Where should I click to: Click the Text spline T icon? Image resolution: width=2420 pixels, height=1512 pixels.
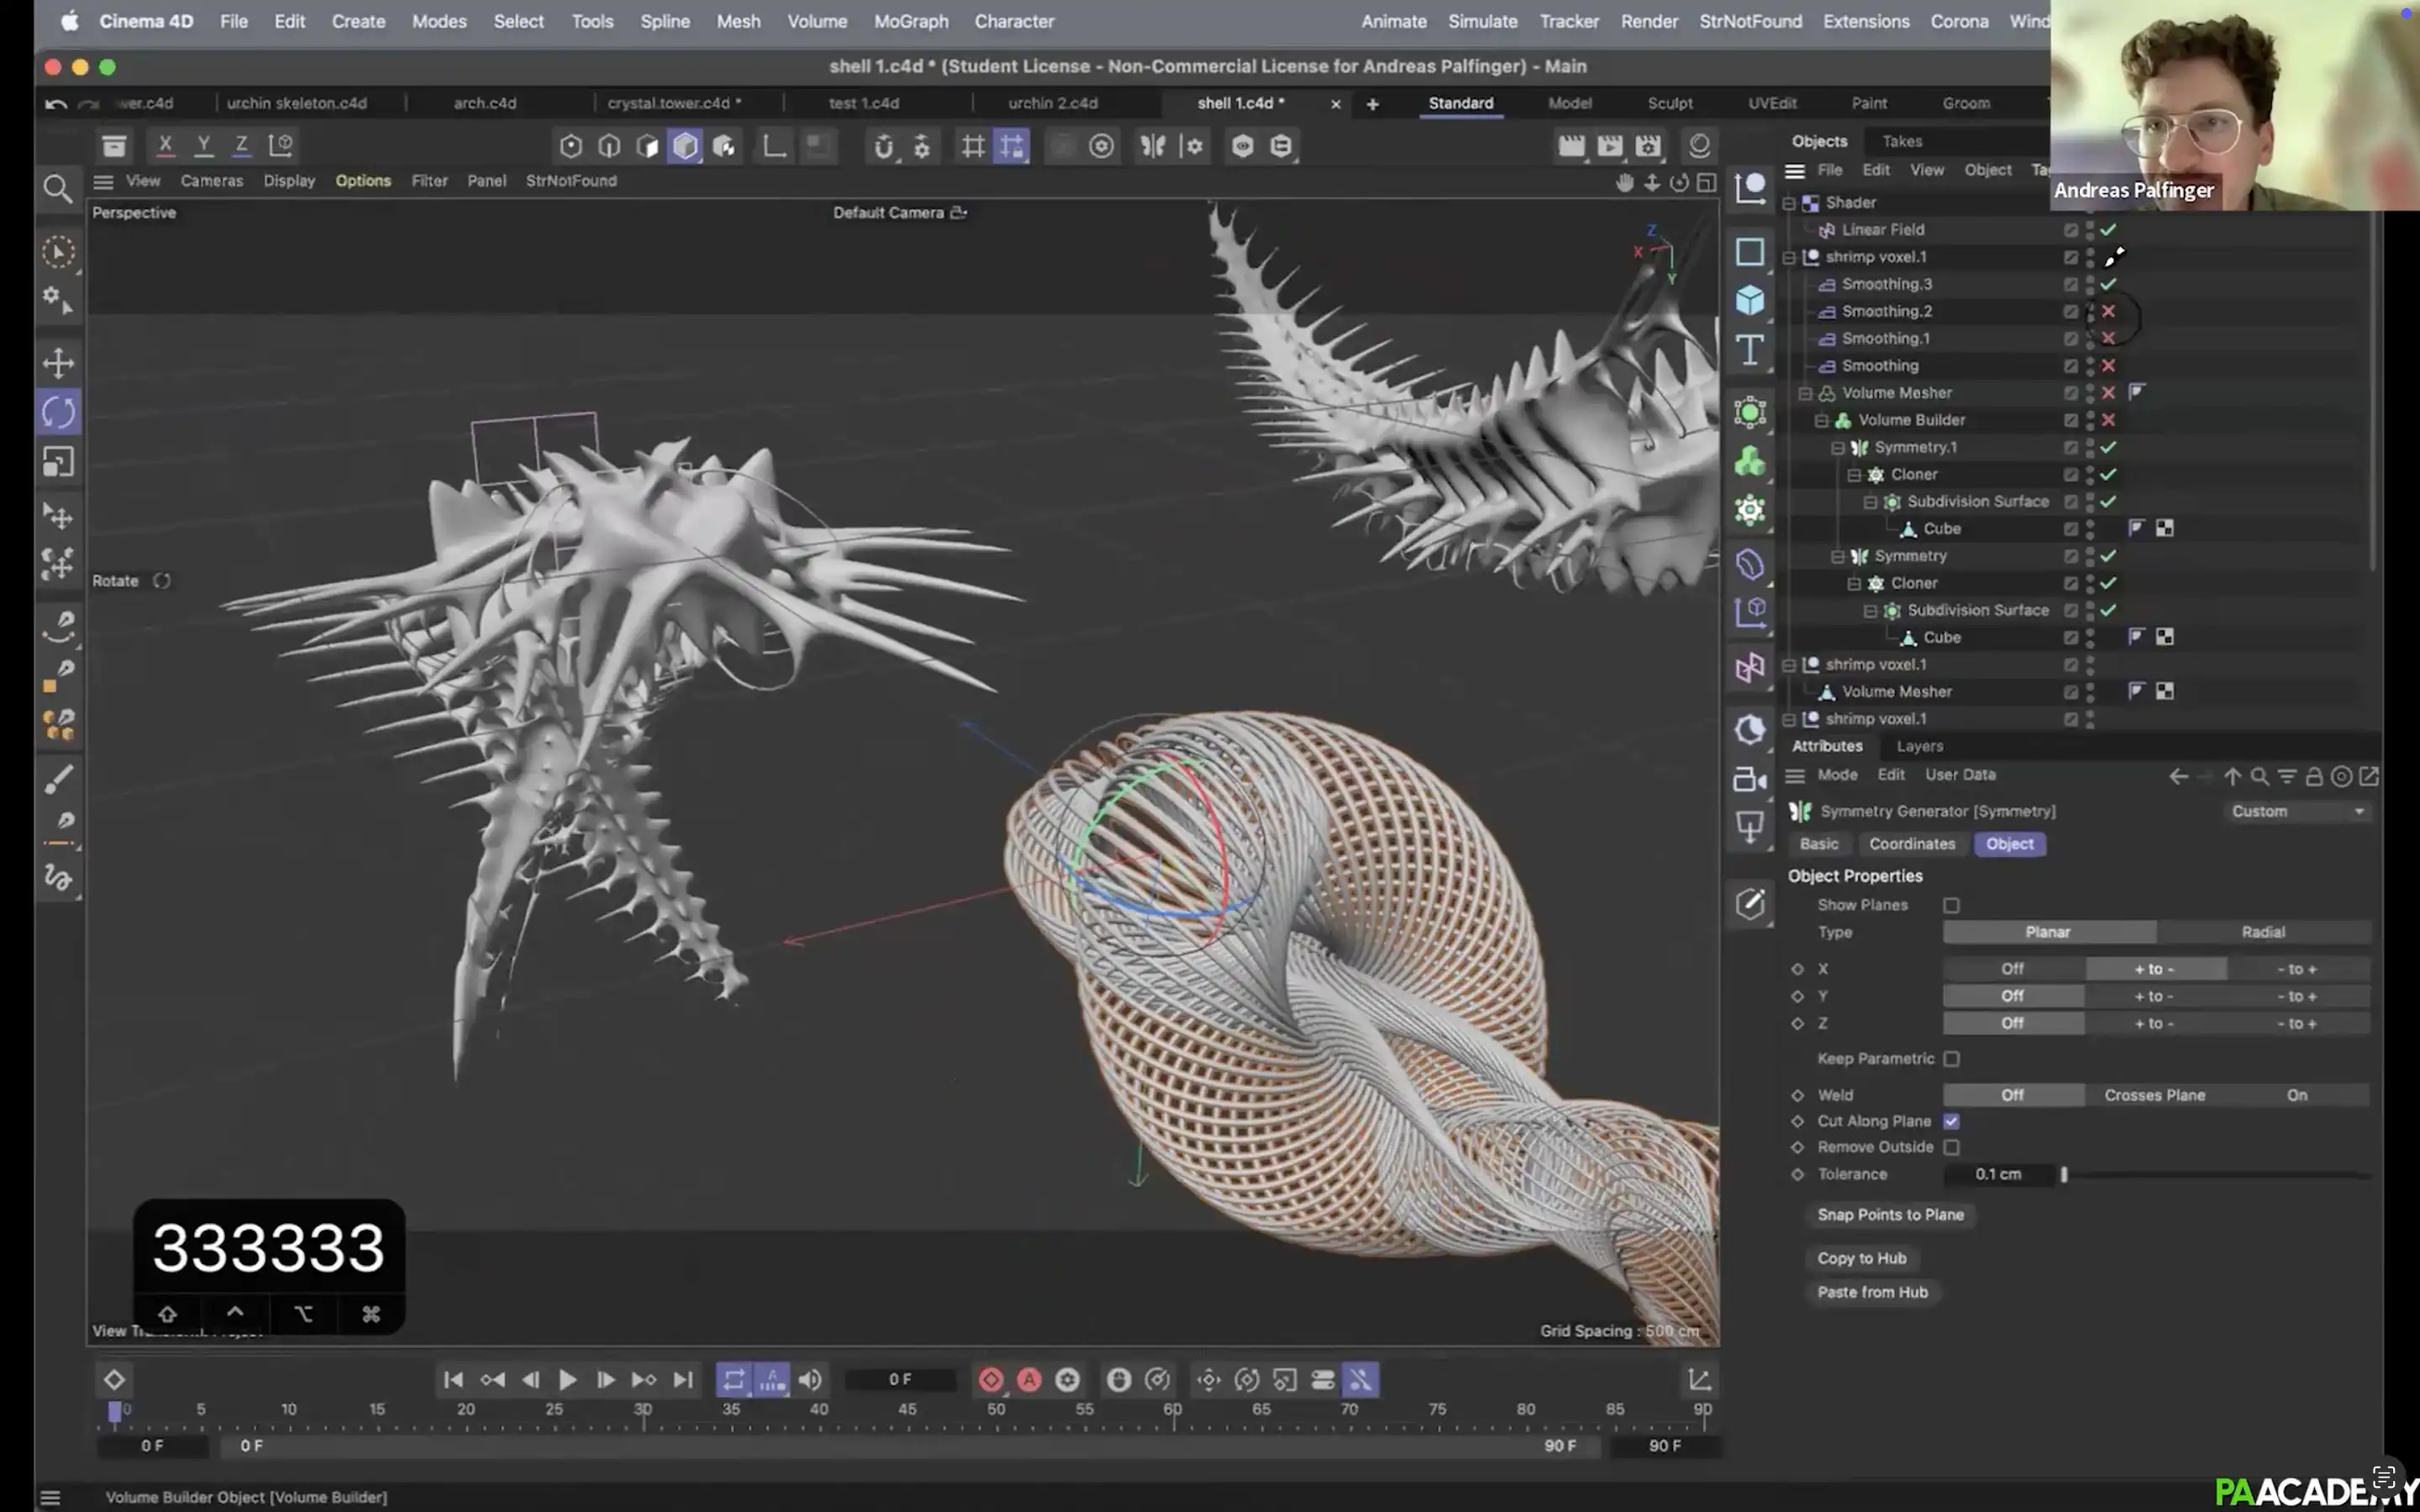(1749, 349)
